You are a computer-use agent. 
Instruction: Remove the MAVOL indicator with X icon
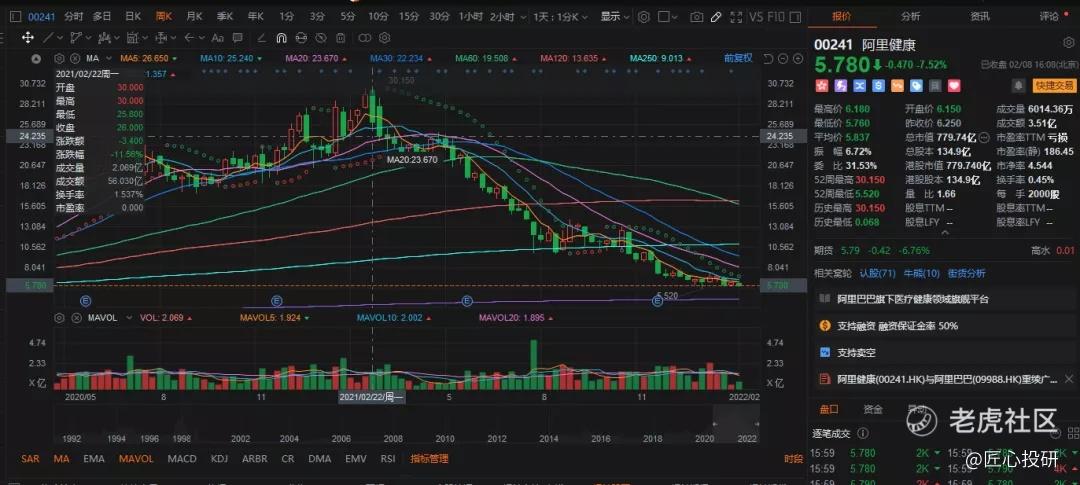pyautogui.click(x=75, y=318)
